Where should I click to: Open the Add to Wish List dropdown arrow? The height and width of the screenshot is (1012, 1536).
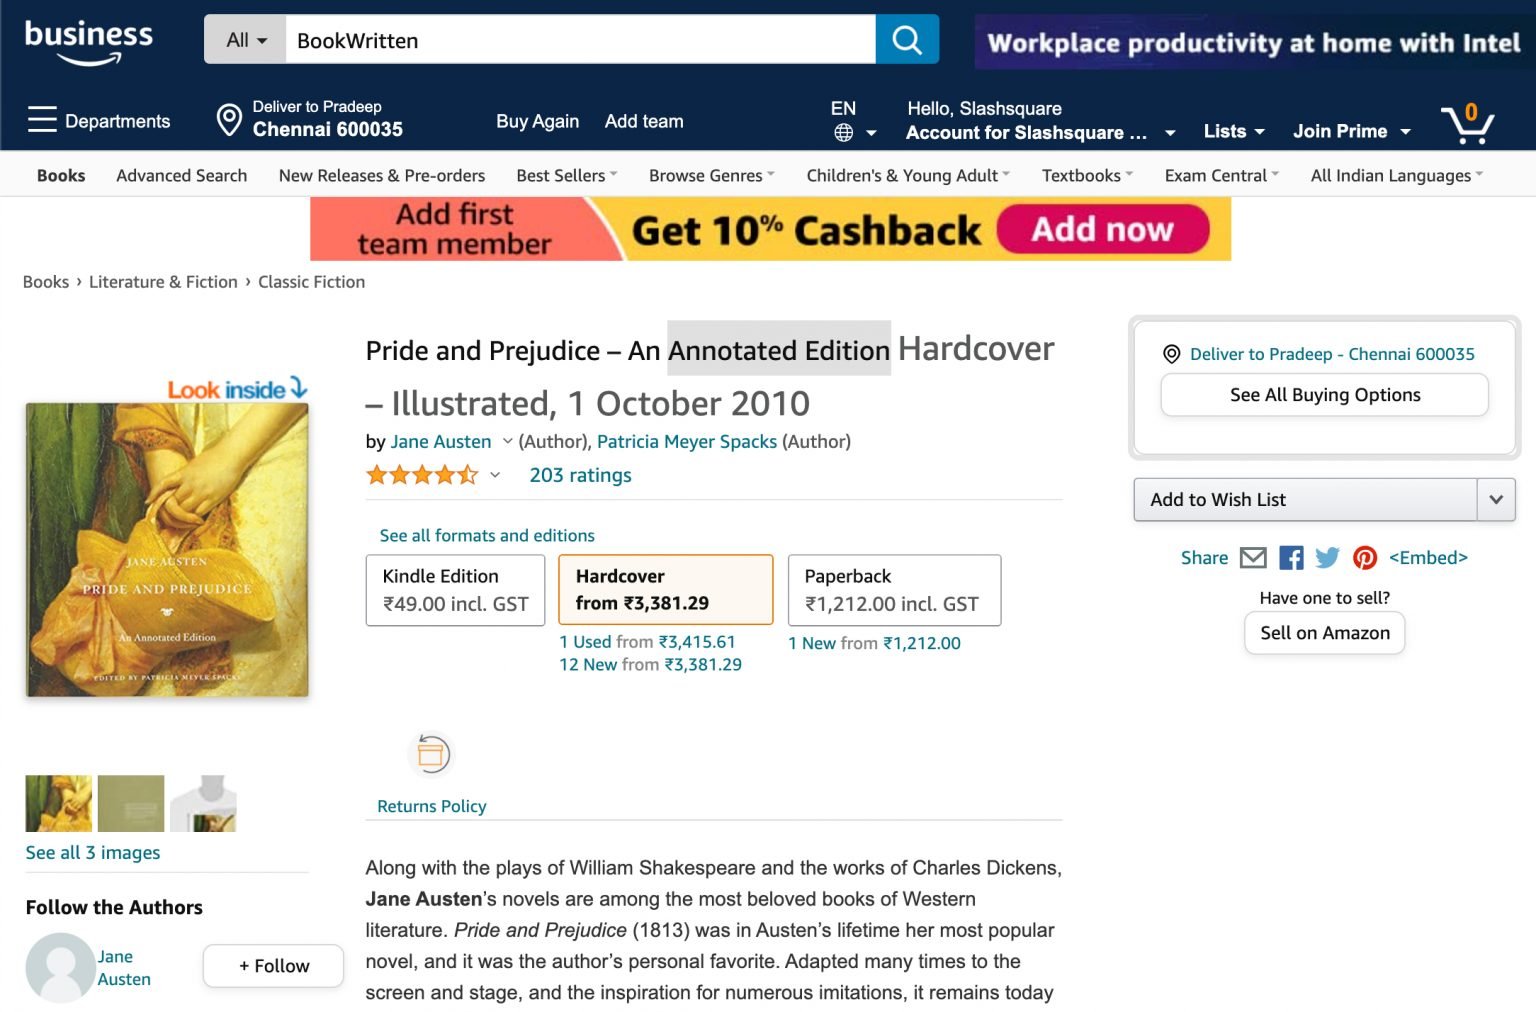[x=1495, y=499]
